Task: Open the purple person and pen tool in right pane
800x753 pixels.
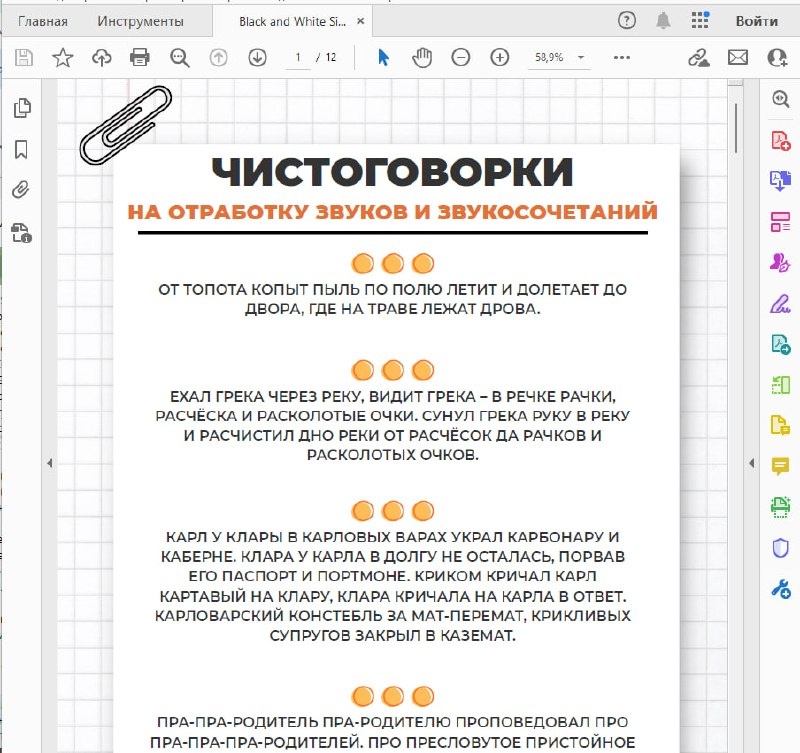Action: click(780, 263)
